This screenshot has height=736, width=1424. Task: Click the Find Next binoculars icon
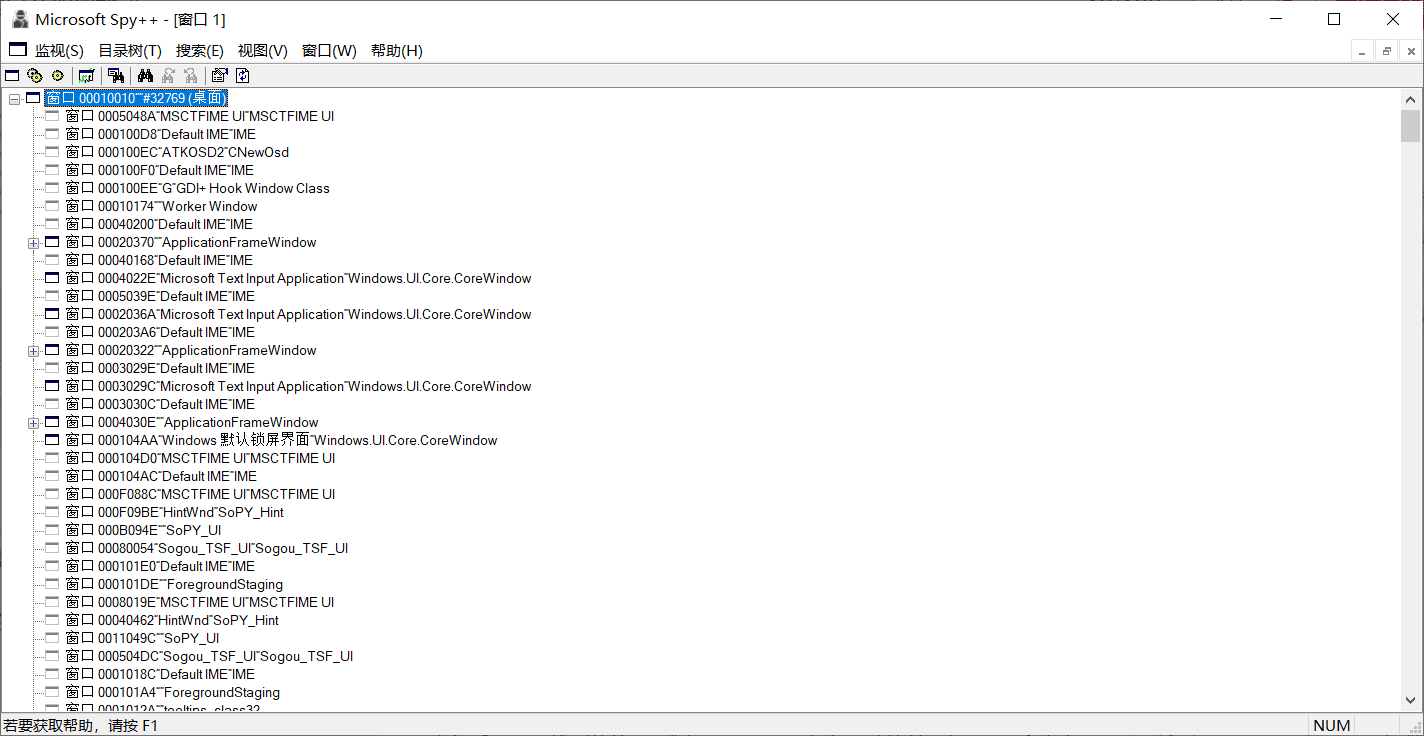168,75
